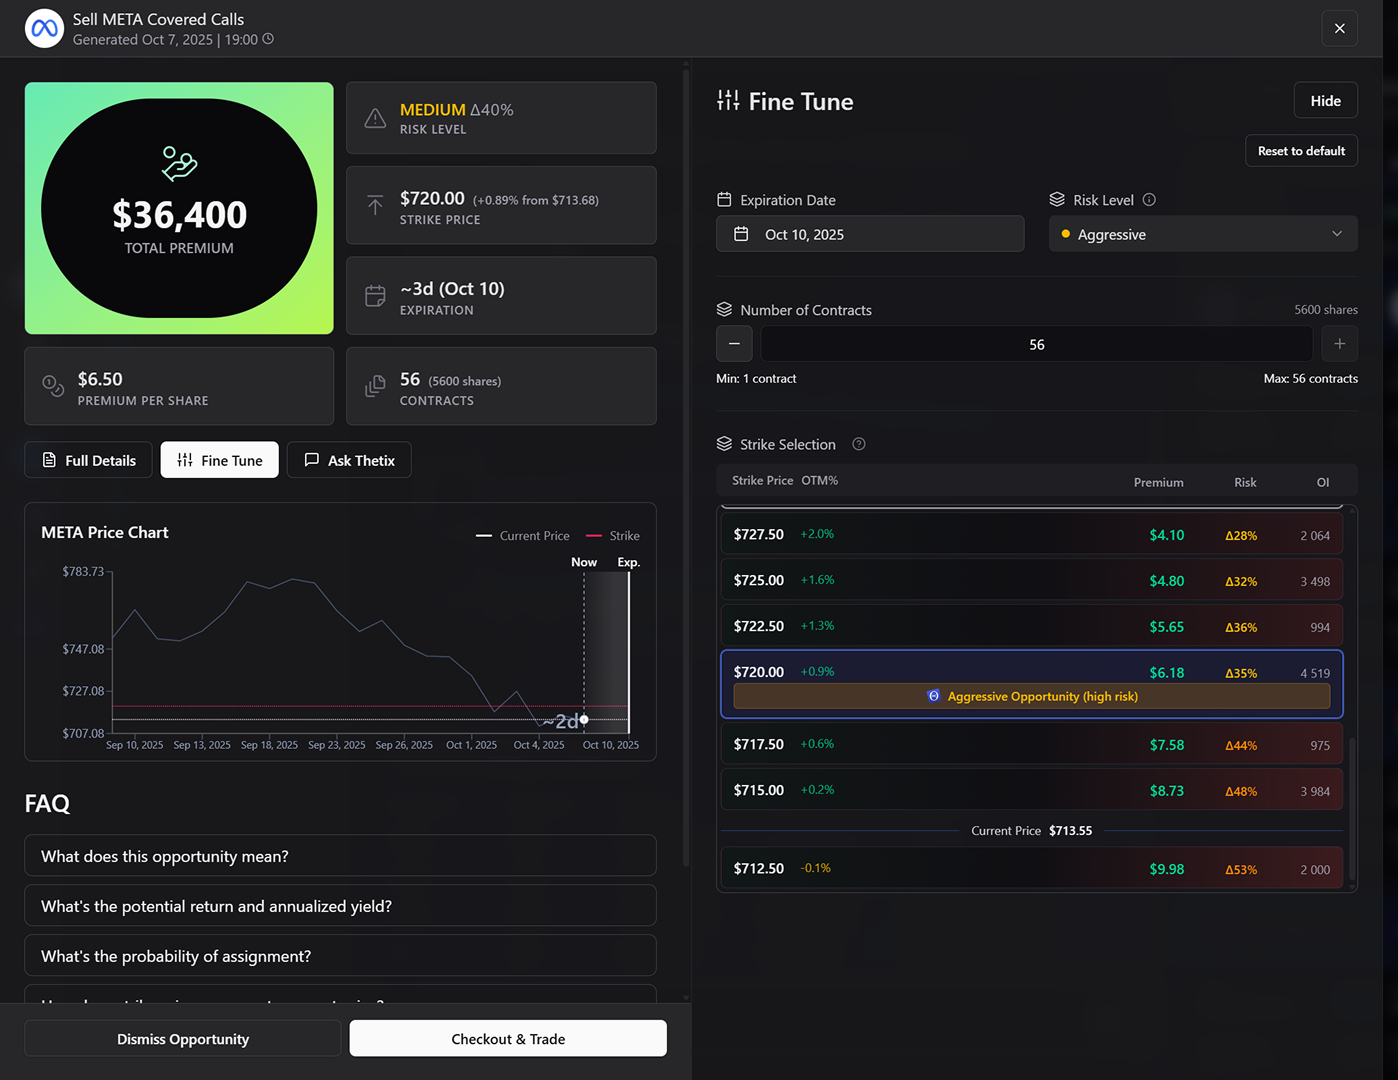
Task: Click the calendar icon in expiration date field
Action: pos(741,234)
